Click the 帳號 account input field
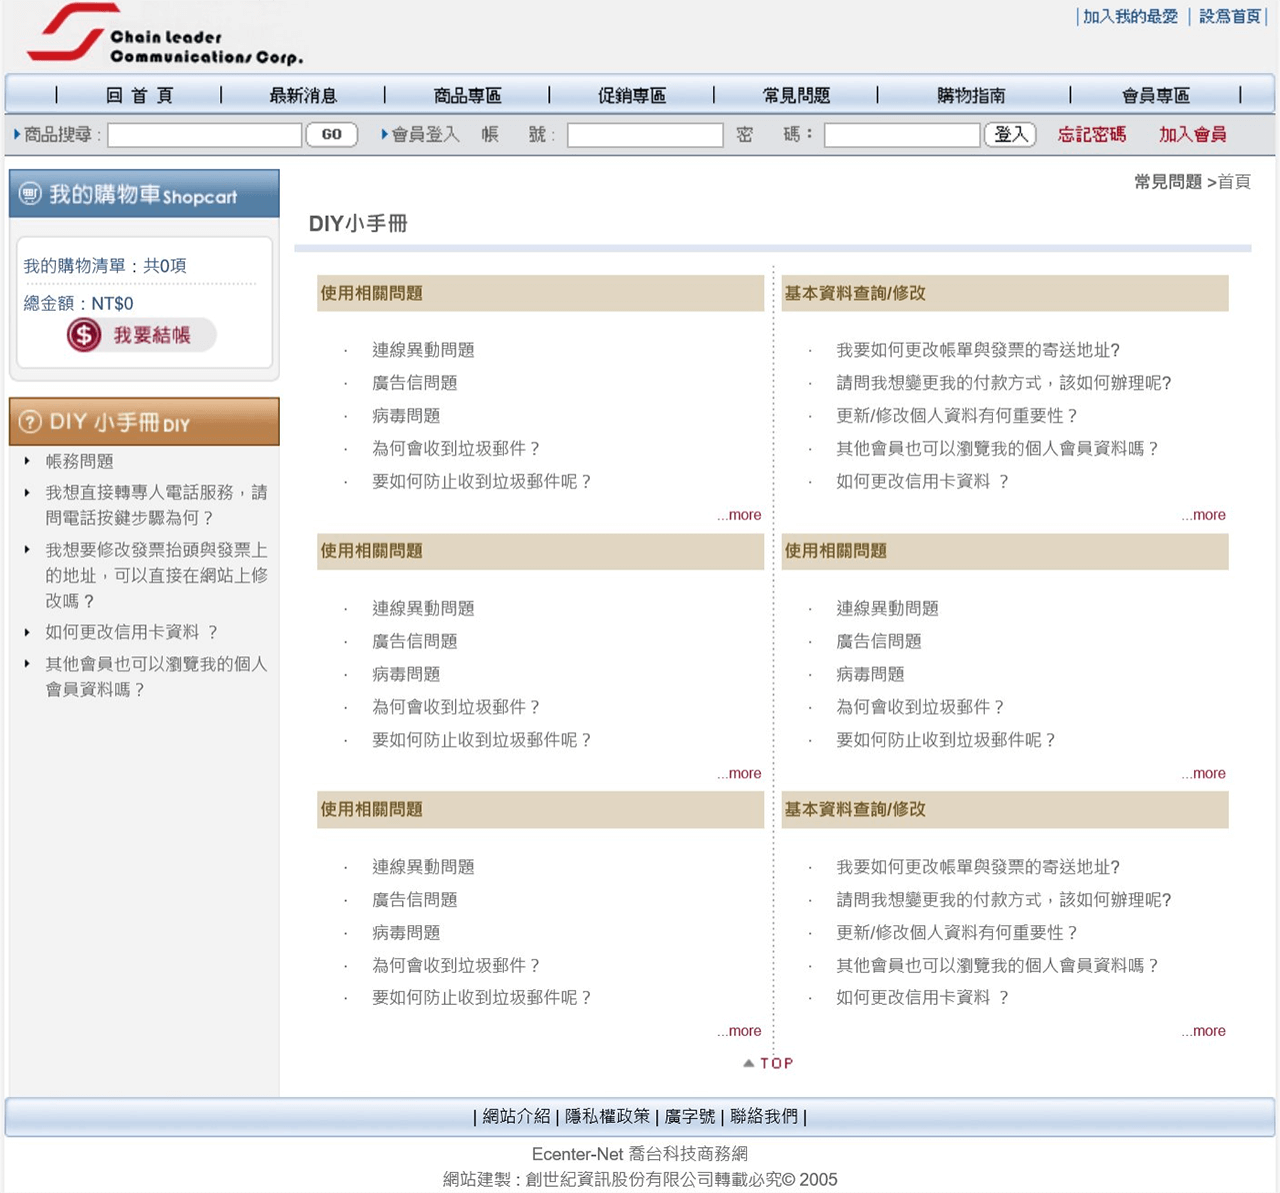Viewport: 1280px width, 1193px height. [645, 135]
